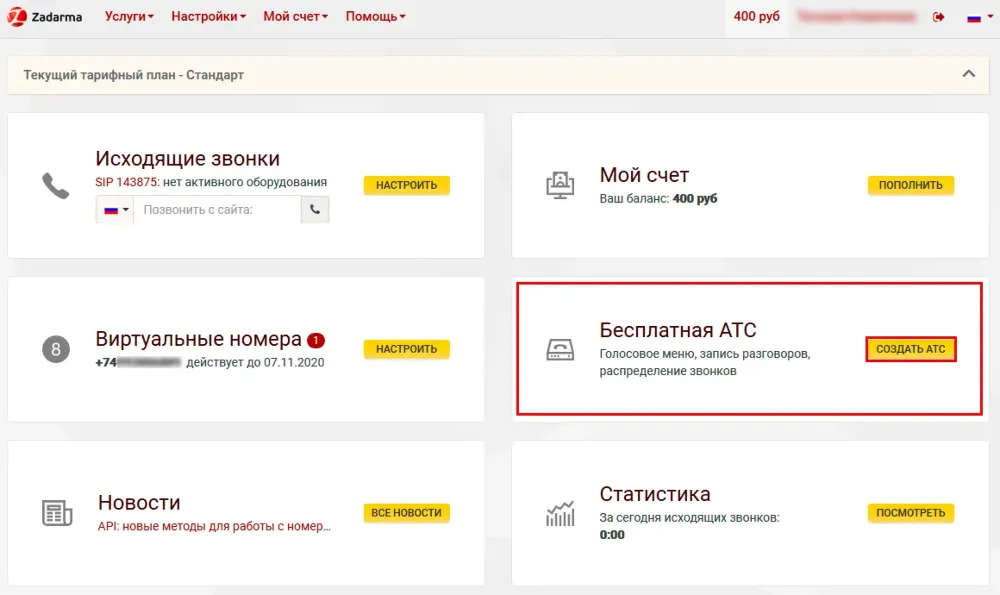Screen dimensions: 1000x595
Task: Open the Помощь menu
Action: (x=375, y=17)
